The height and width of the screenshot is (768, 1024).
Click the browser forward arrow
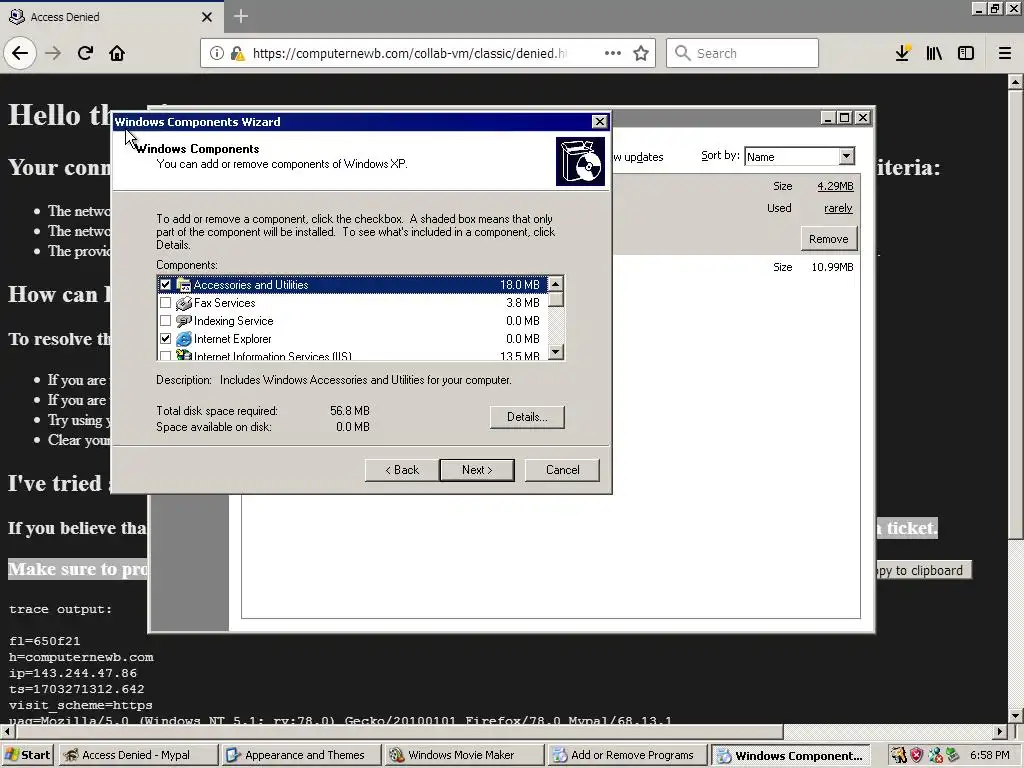click(x=53, y=53)
